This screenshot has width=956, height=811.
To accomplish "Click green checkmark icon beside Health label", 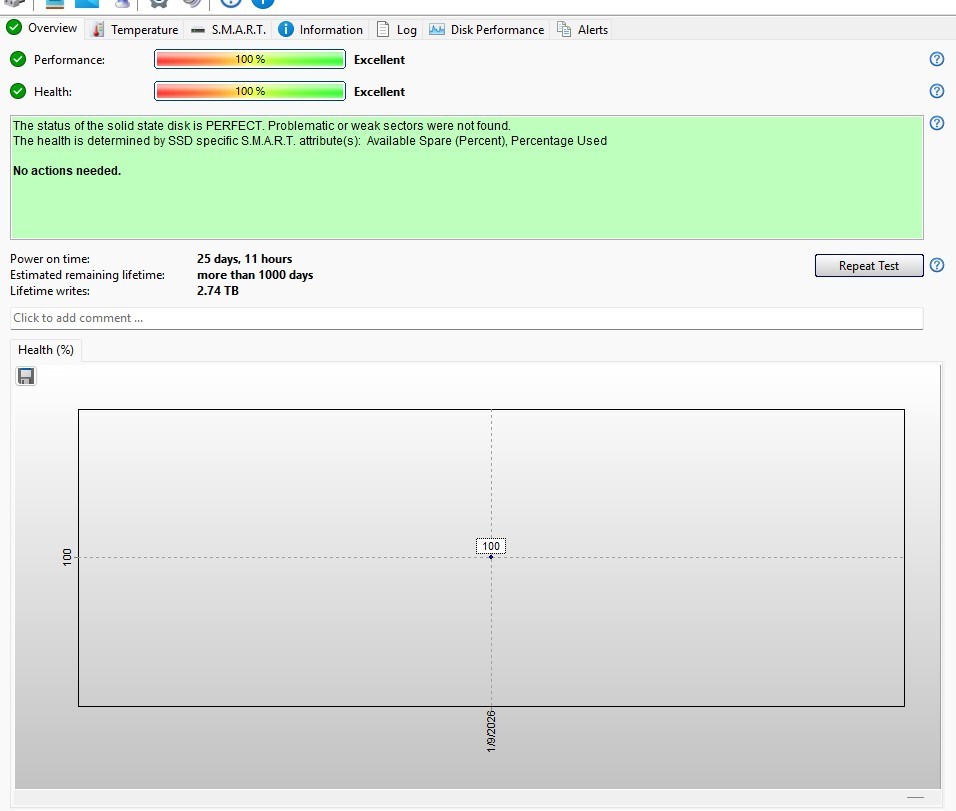I will (18, 91).
